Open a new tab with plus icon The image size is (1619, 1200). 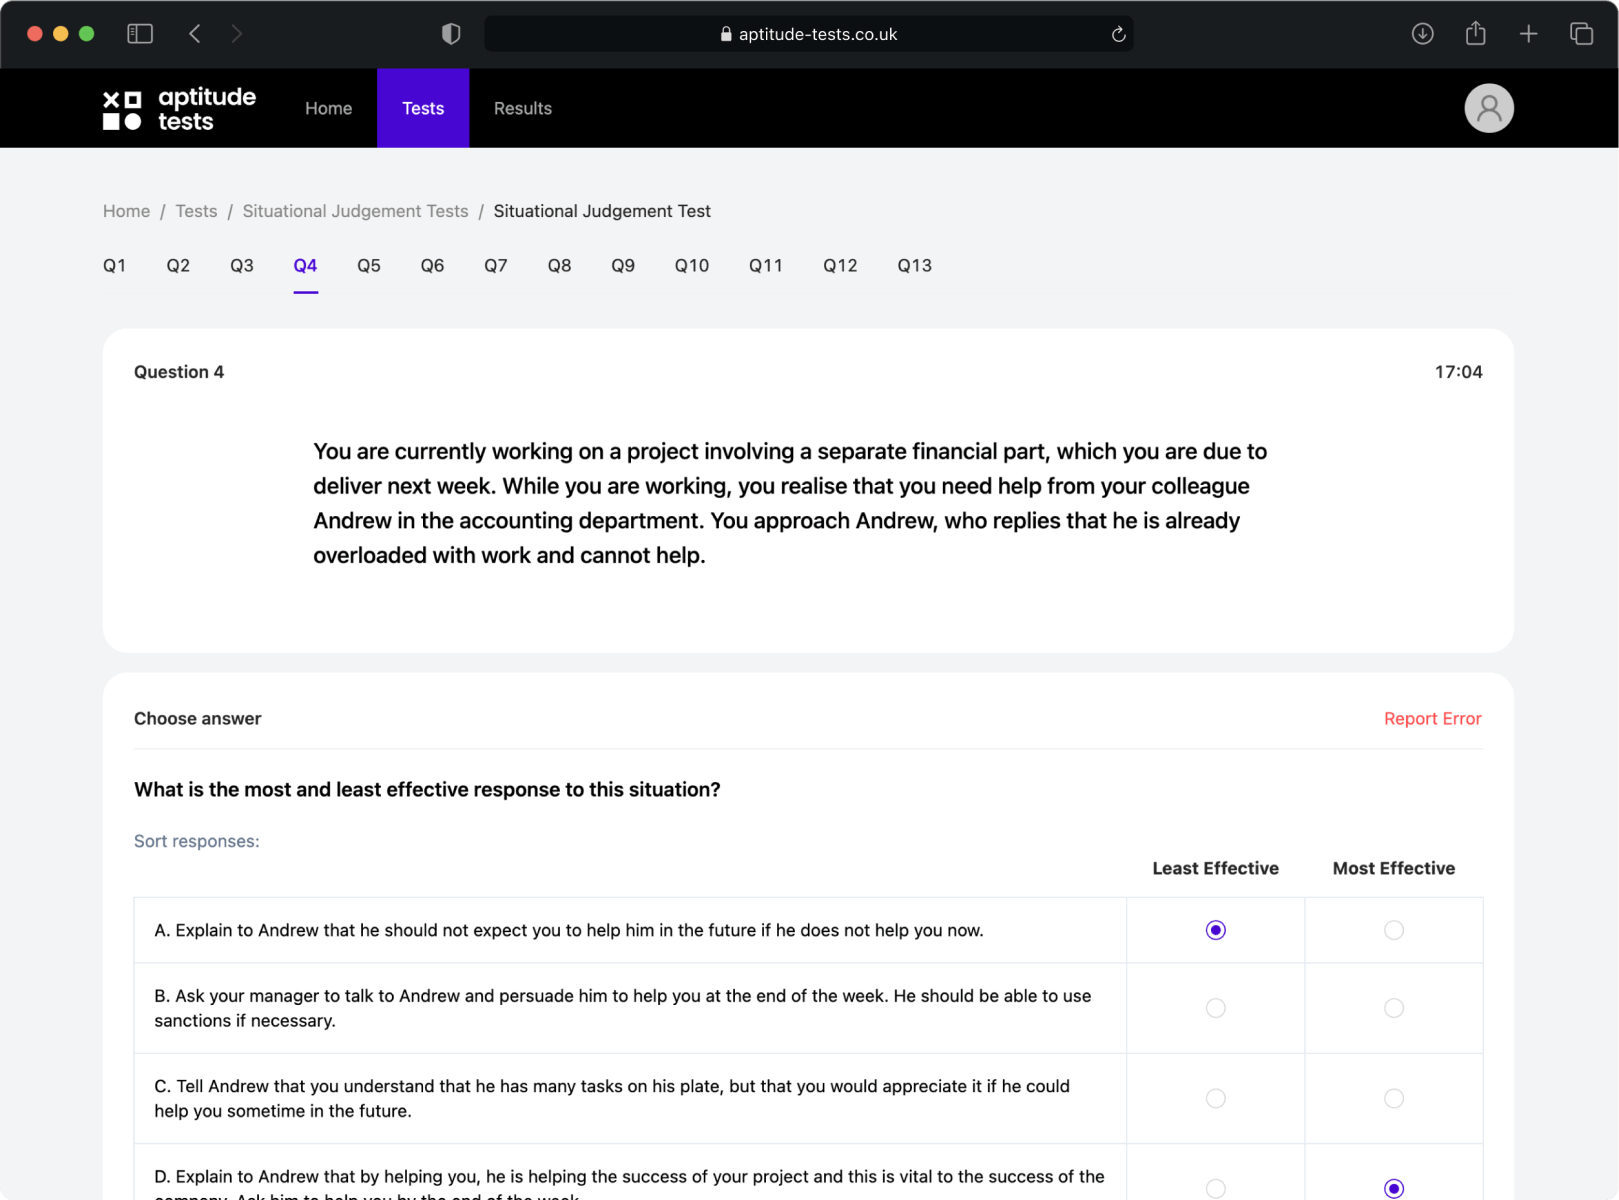pos(1528,34)
